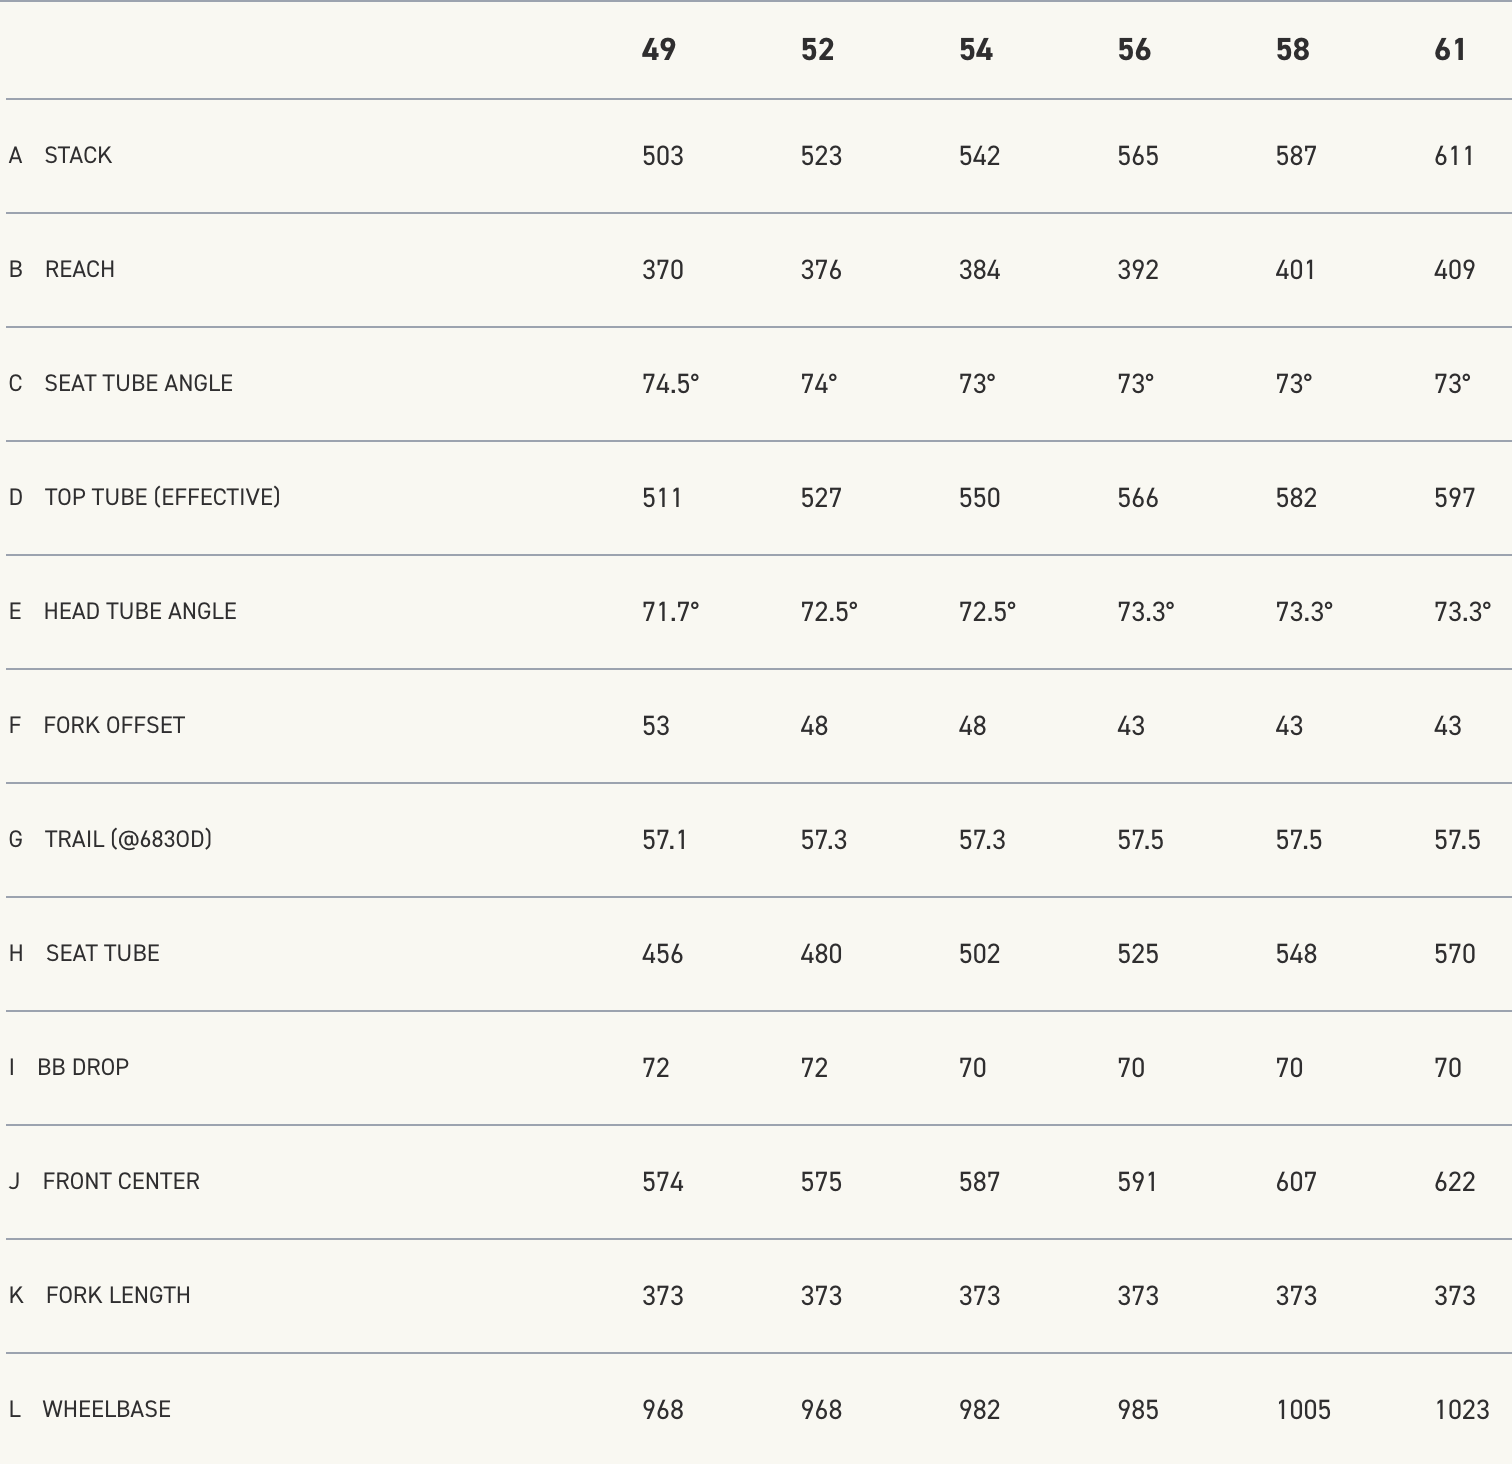
Task: Click the FORK OFFSET row label
Action: point(114,726)
